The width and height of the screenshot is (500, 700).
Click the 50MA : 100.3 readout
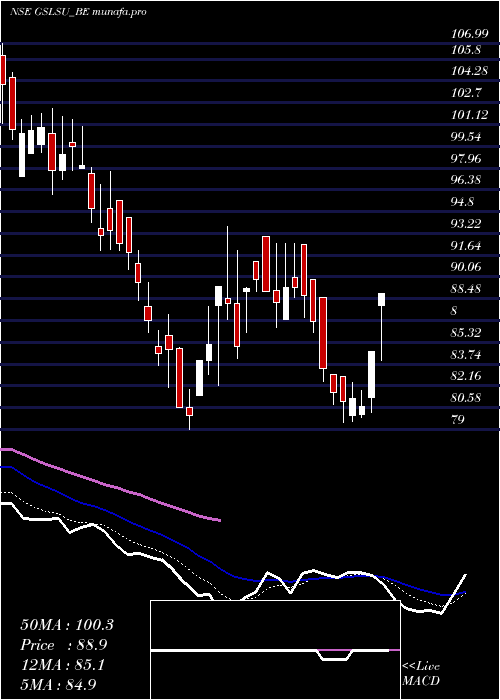(67, 625)
